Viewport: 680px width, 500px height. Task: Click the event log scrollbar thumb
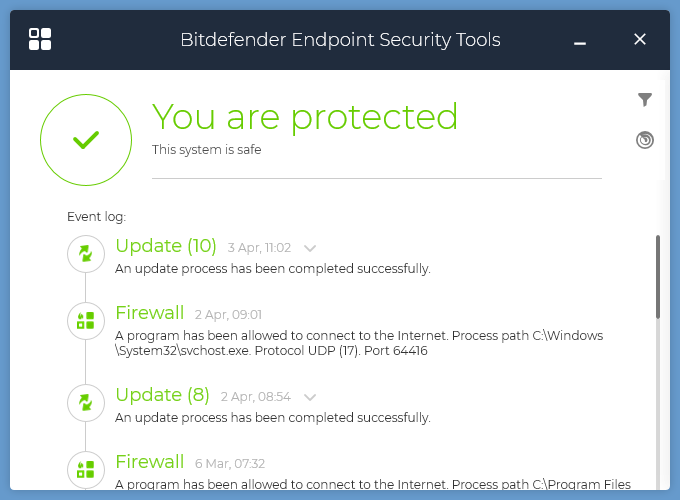657,277
